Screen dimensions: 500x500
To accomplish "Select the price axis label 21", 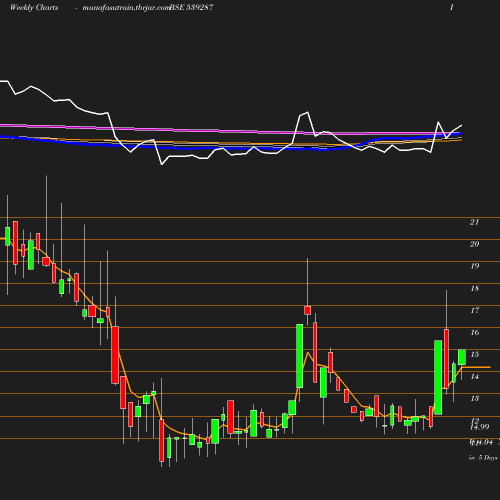I will 474,222.
